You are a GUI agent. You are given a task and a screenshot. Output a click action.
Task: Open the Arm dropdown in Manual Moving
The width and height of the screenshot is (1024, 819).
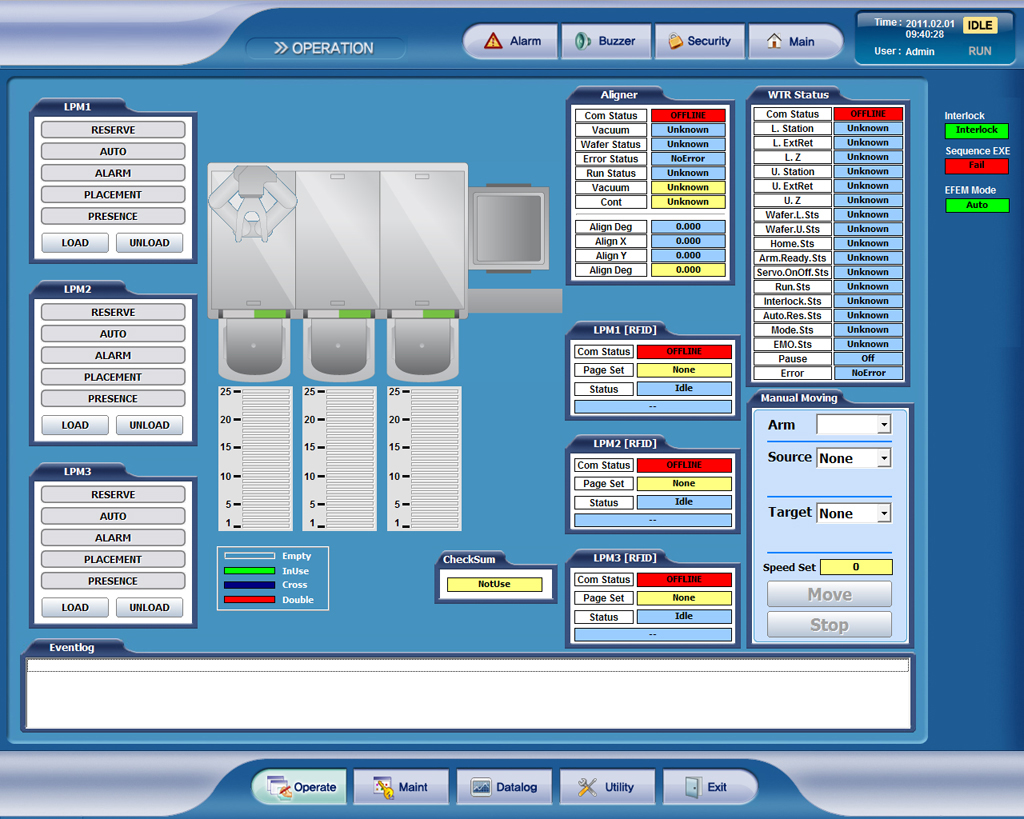[883, 425]
